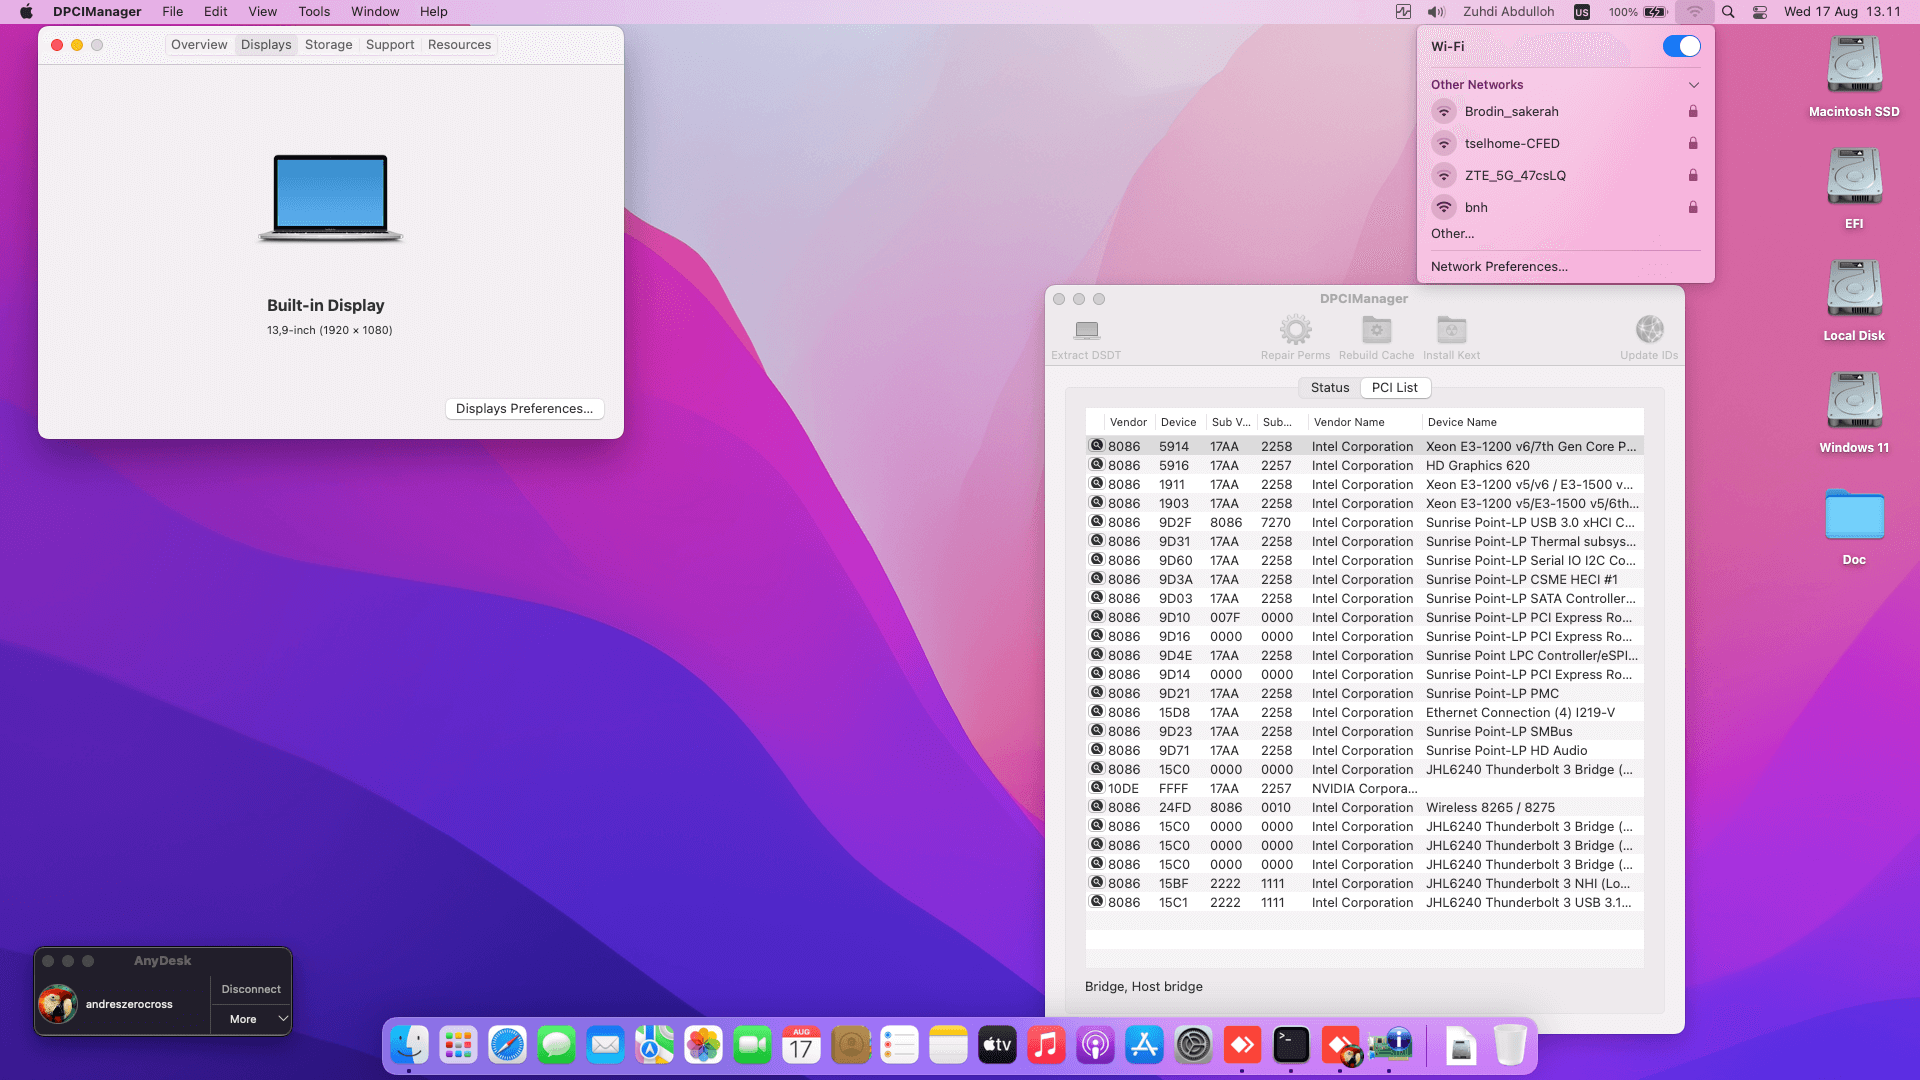This screenshot has height=1080, width=1920.
Task: Open Network Preferences link
Action: click(x=1498, y=267)
